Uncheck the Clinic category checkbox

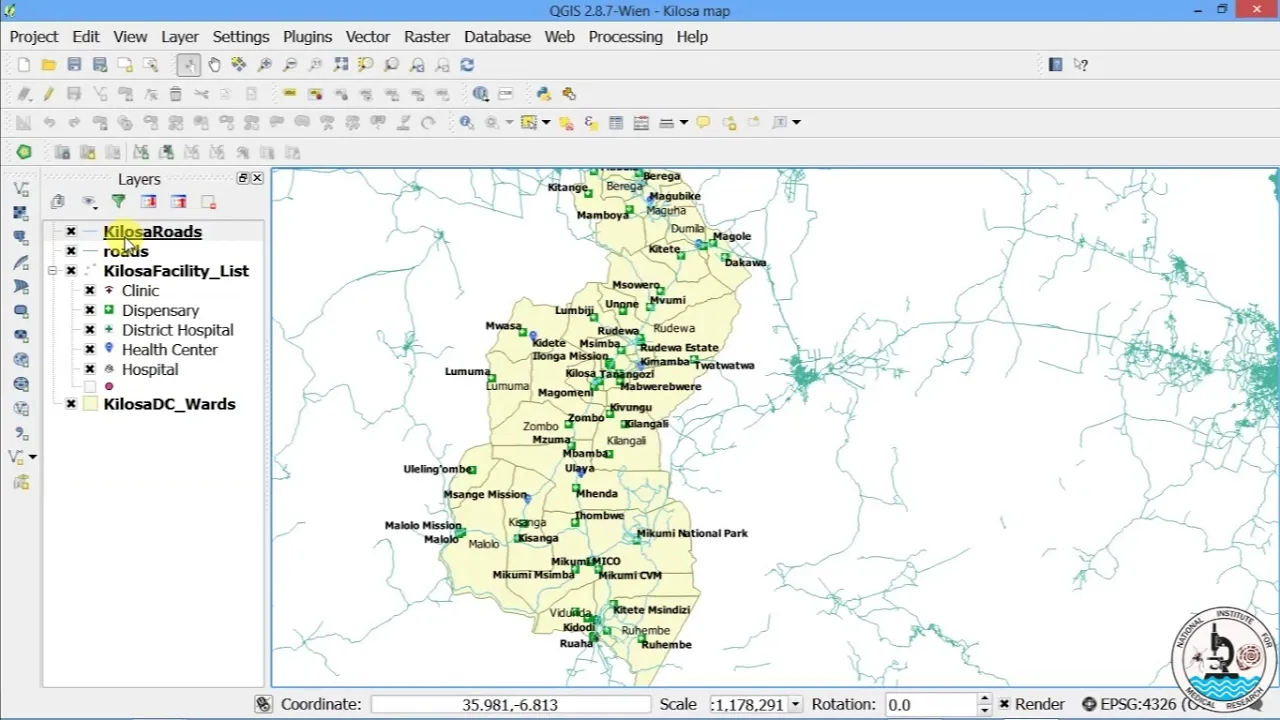[x=90, y=291]
